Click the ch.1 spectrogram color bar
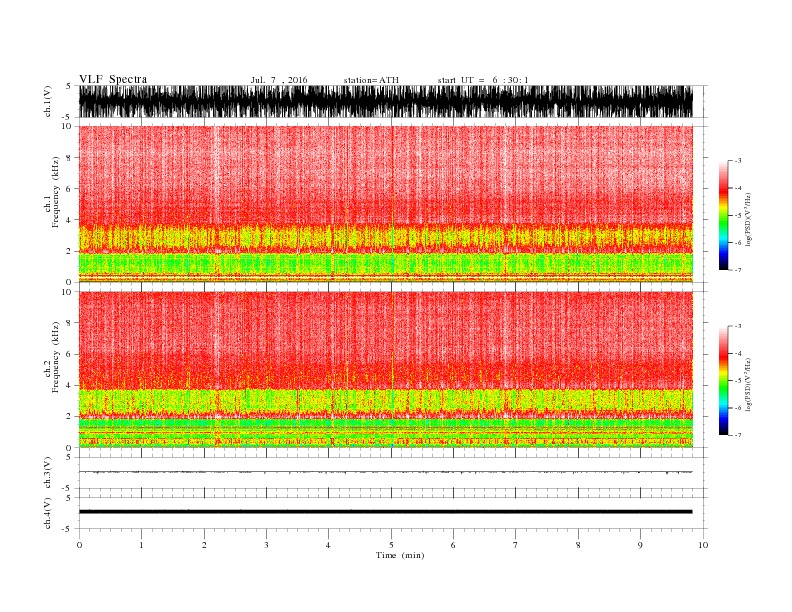The width and height of the screenshot is (792, 612). tap(723, 215)
